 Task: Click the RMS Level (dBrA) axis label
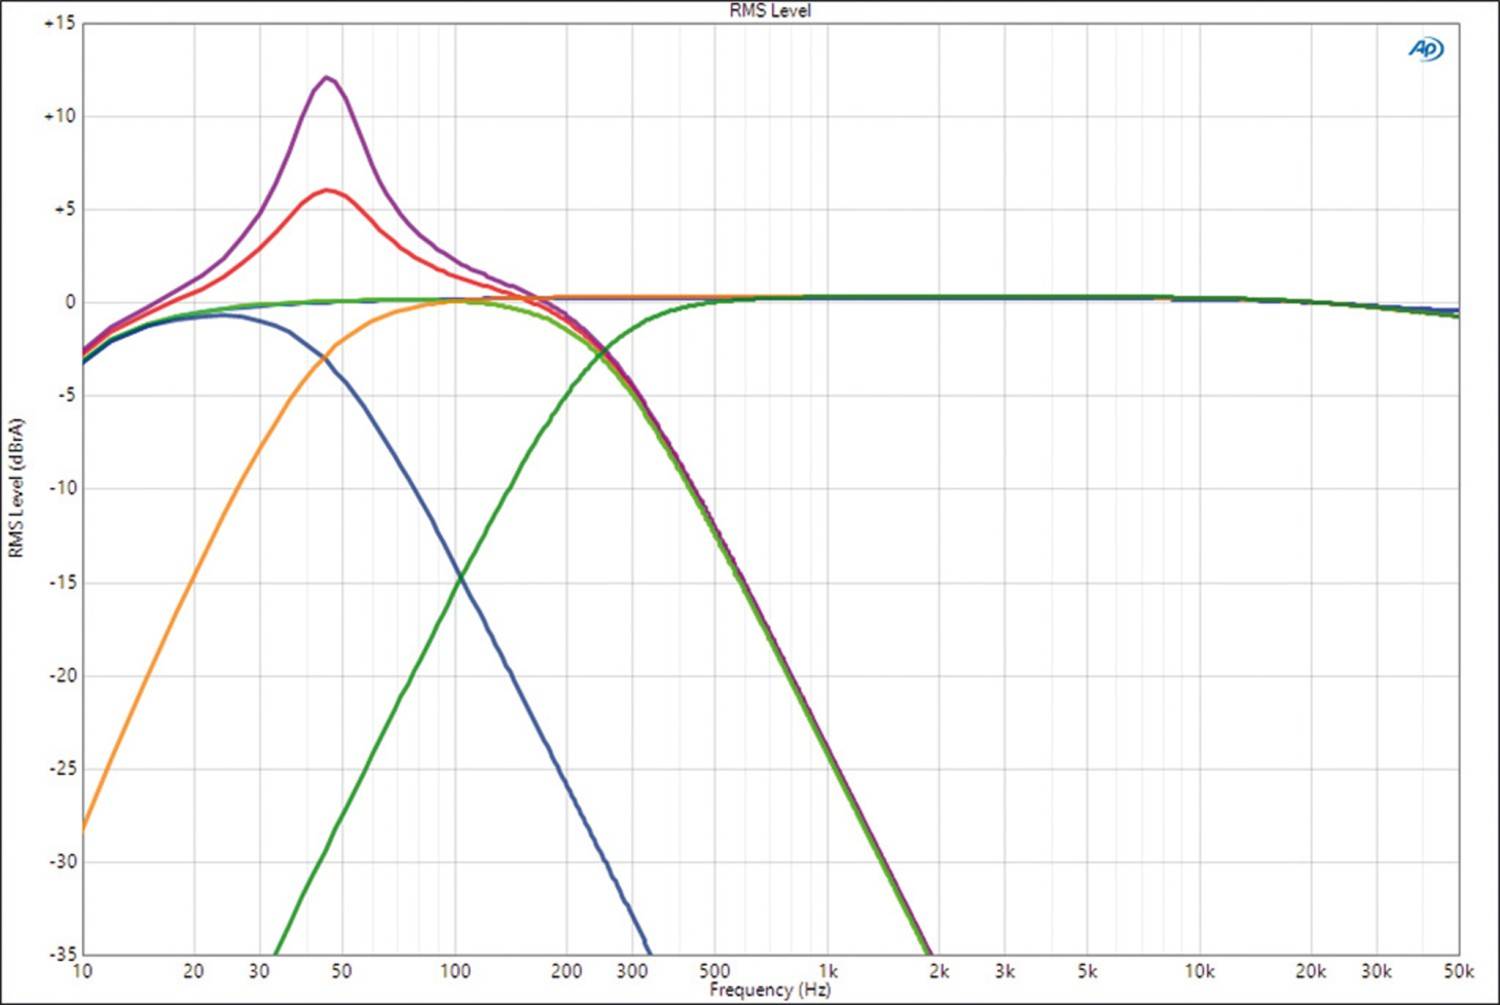coord(16,488)
